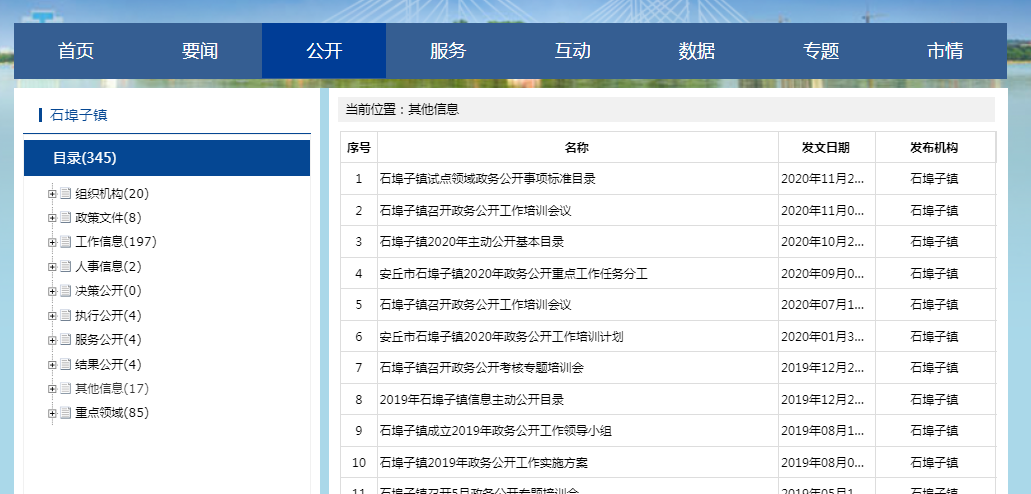This screenshot has height=494, width=1031.
Task: Expand the 结果公开 tree node
Action: [52, 364]
